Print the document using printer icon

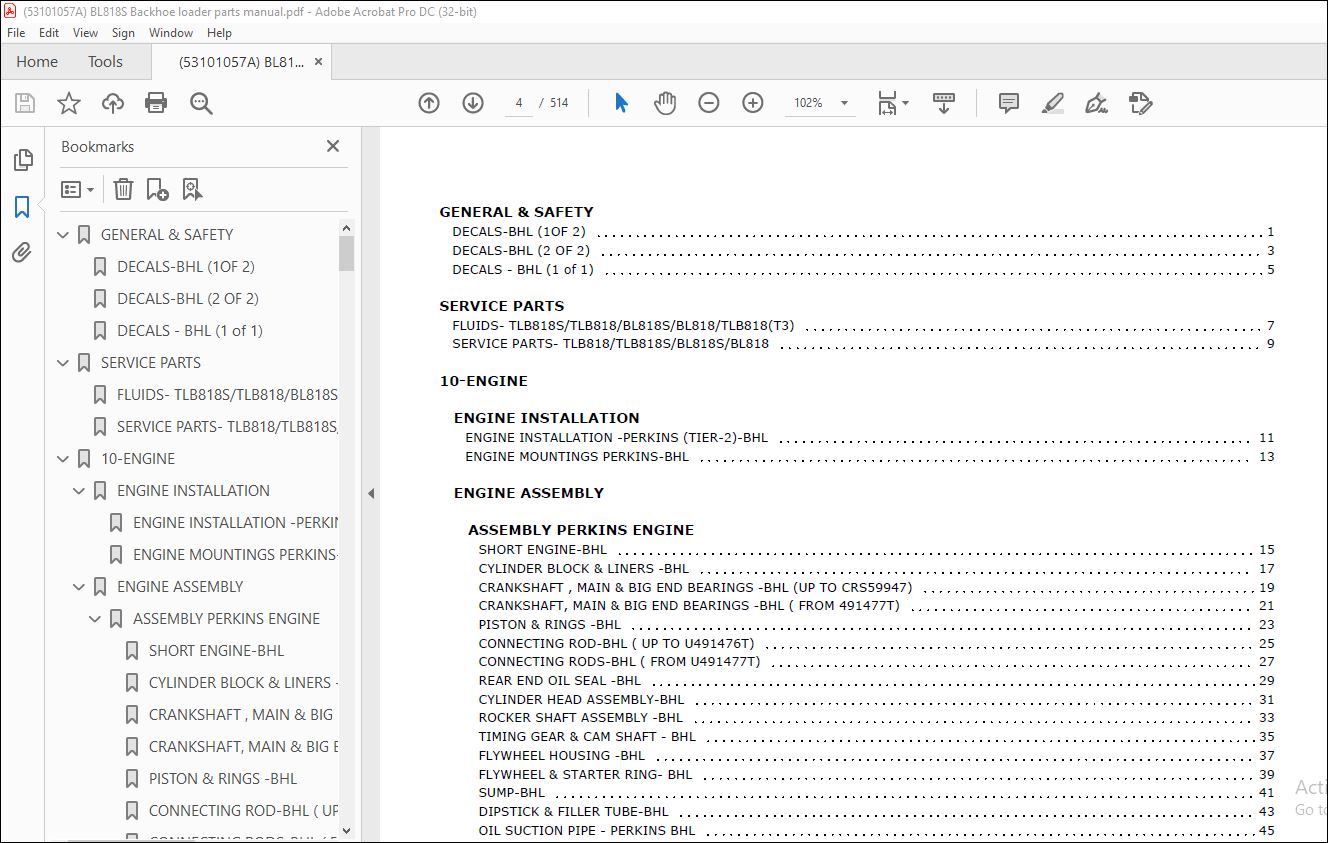156,103
